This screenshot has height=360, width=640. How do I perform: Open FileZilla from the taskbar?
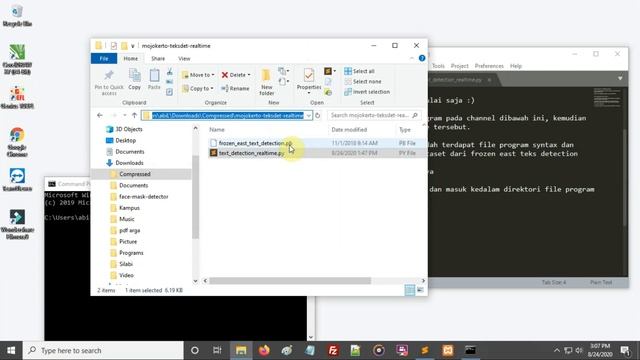pyautogui.click(x=333, y=350)
